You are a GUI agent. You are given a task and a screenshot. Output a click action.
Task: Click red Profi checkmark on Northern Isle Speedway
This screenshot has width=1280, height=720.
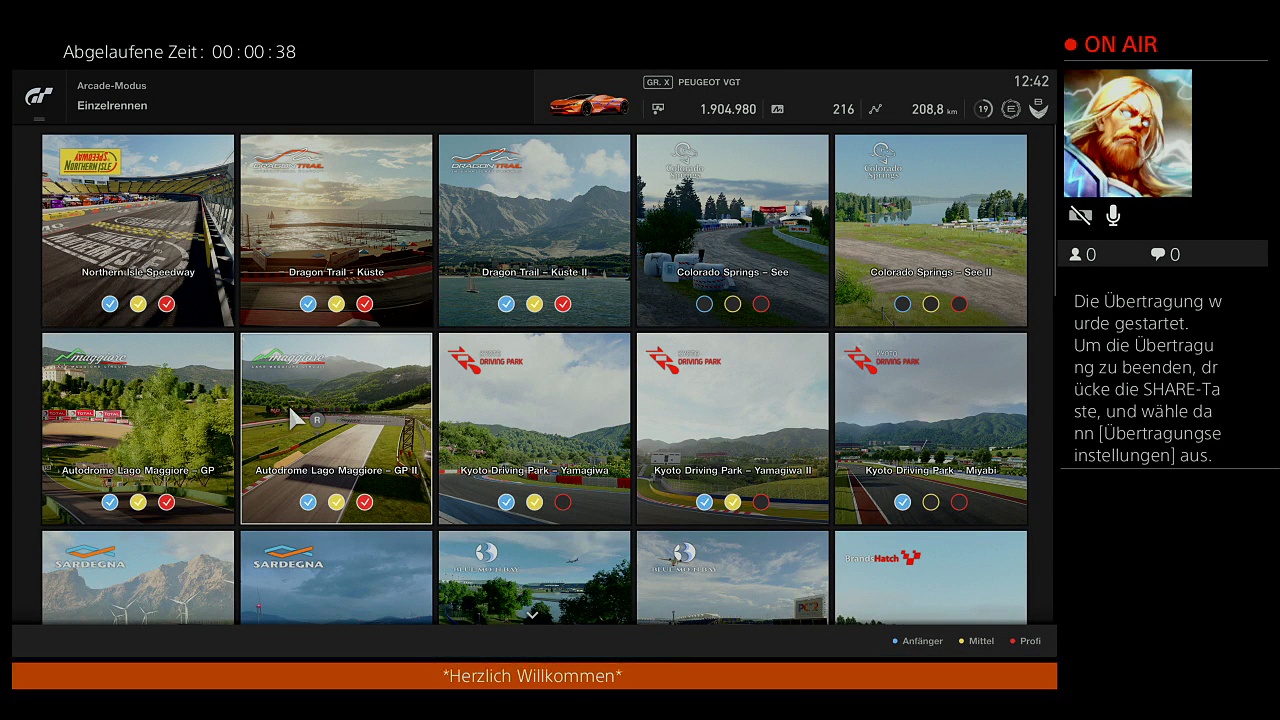(x=166, y=304)
